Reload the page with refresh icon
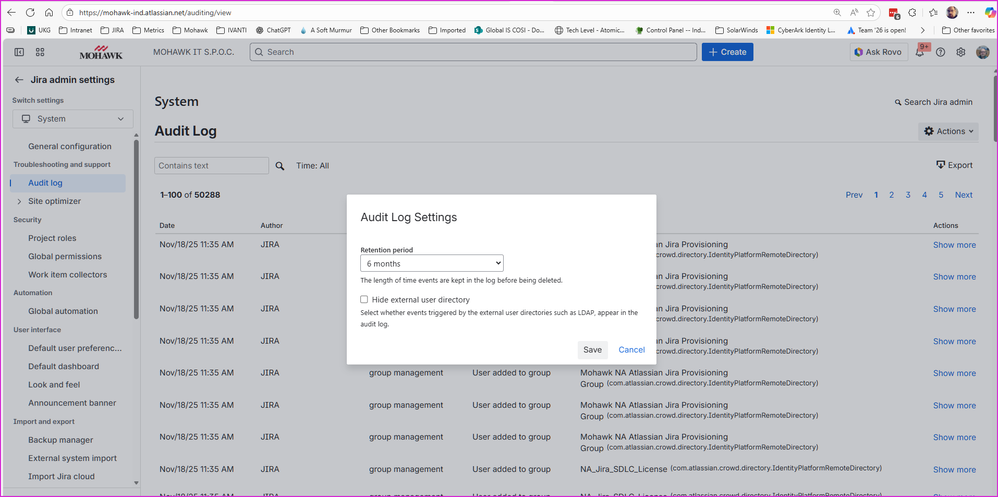 (30, 12)
